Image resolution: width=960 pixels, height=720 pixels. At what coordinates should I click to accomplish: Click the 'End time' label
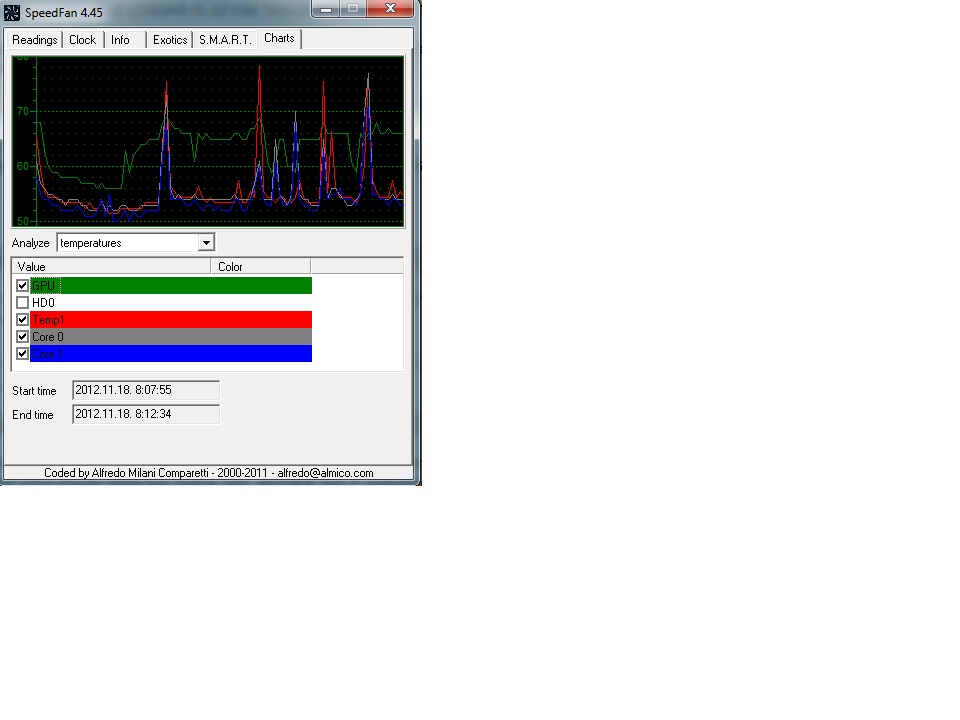[x=33, y=414]
